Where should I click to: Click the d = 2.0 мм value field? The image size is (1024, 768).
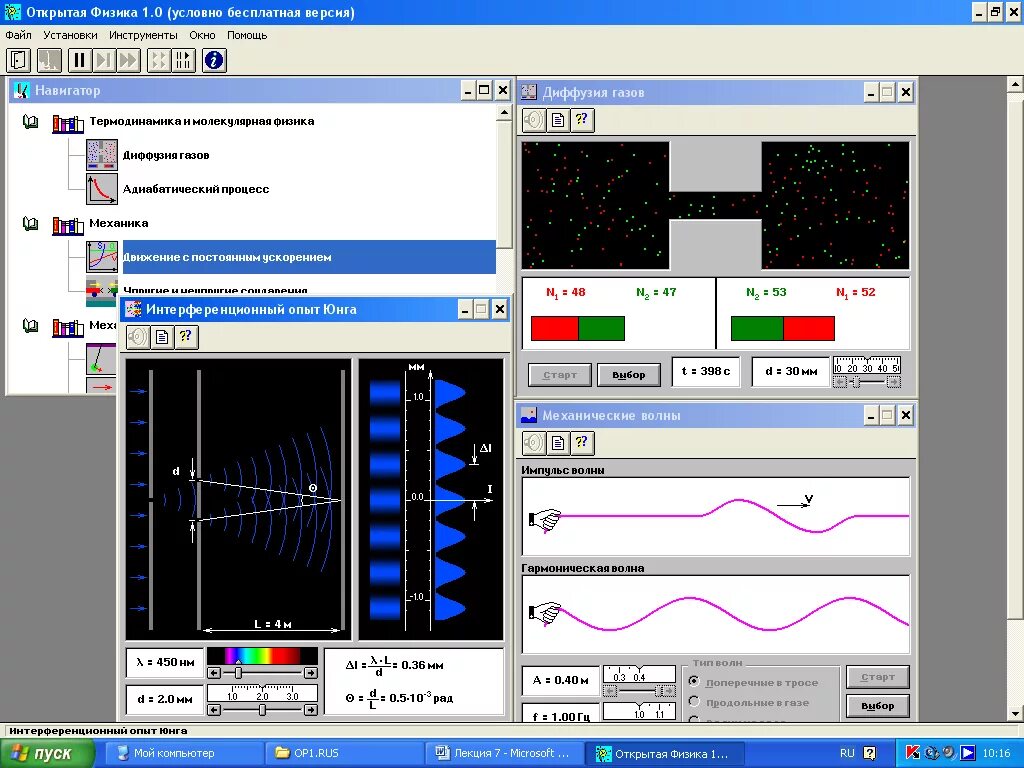pos(165,699)
